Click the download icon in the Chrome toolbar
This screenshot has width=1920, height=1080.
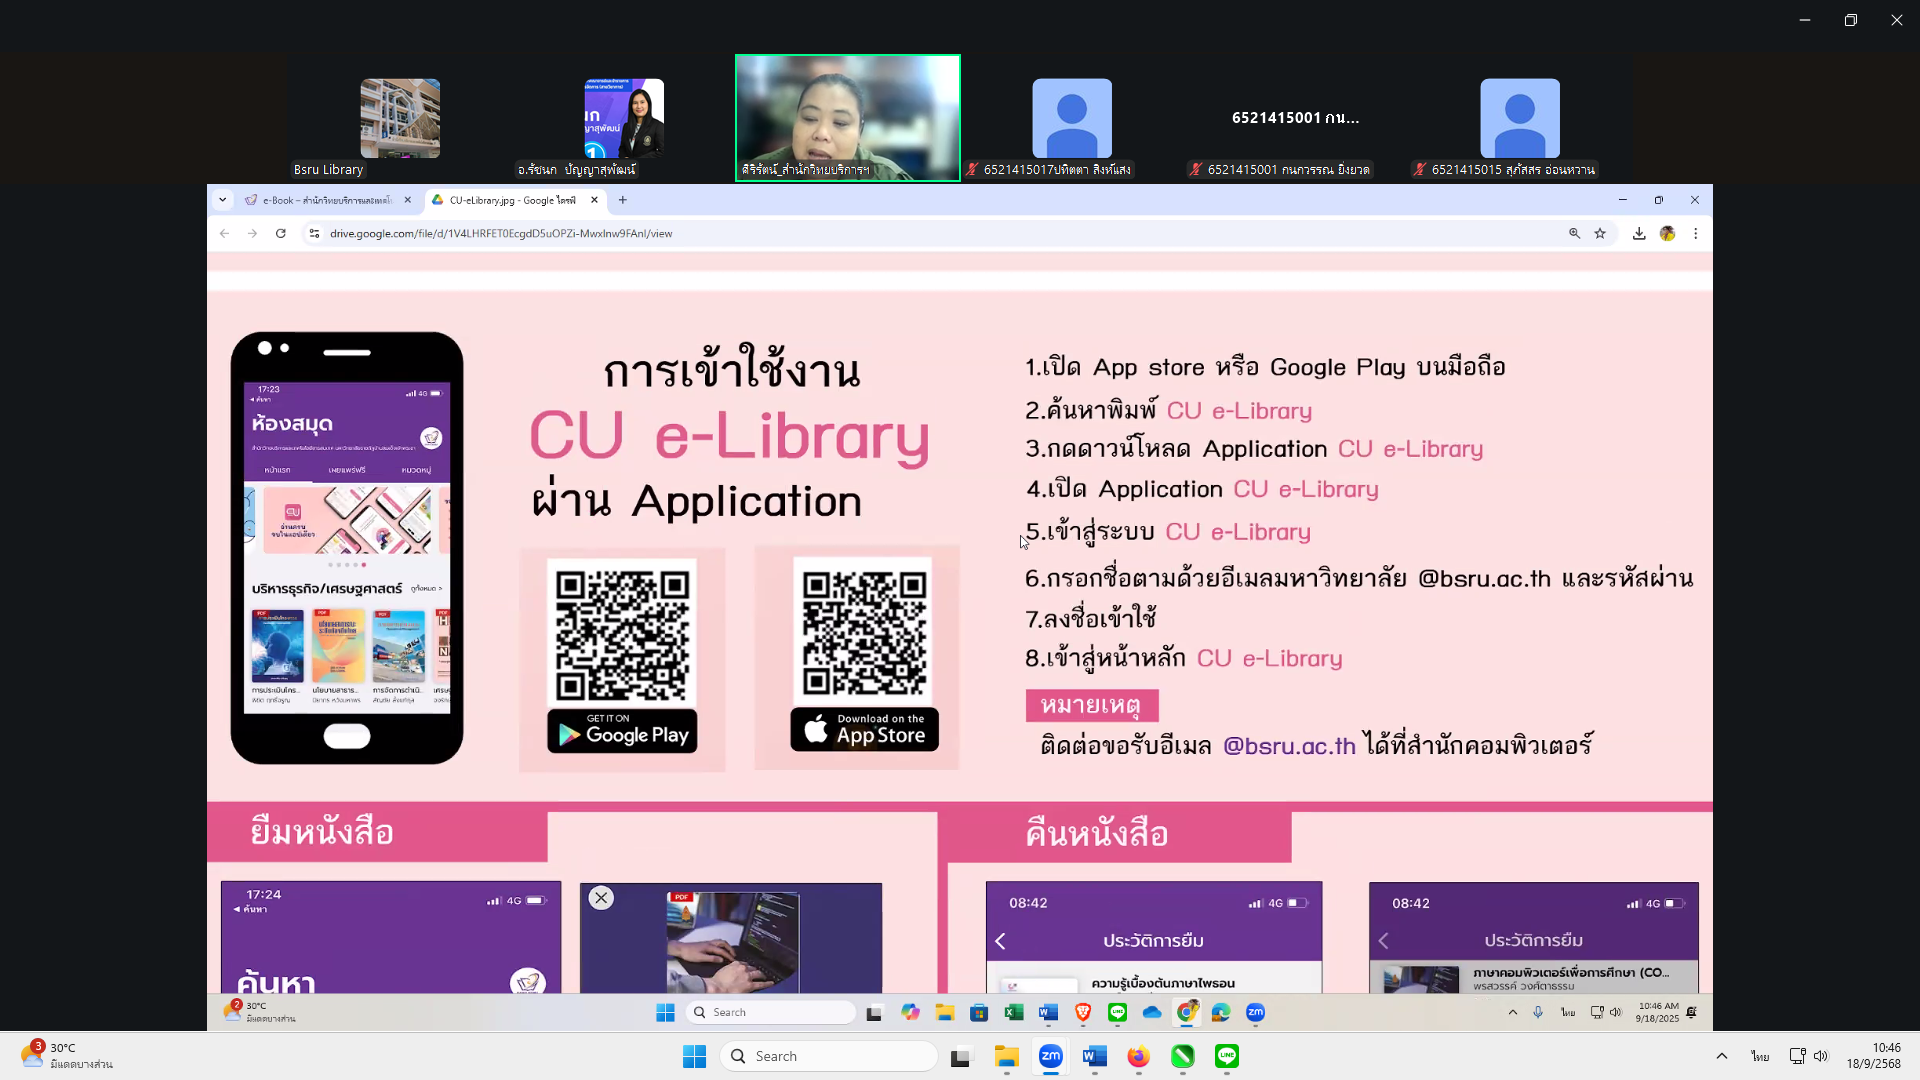pyautogui.click(x=1639, y=233)
